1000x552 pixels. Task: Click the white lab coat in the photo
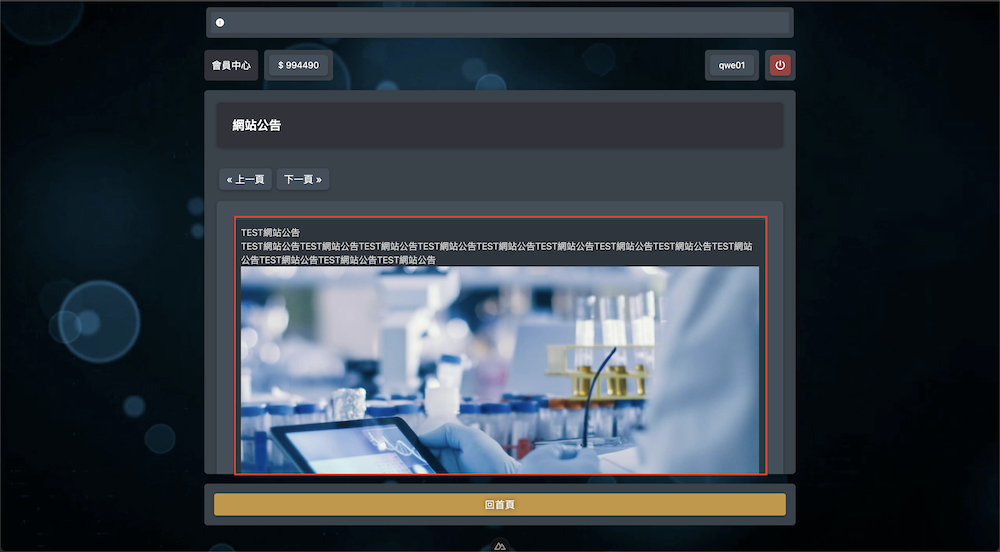pos(705,380)
